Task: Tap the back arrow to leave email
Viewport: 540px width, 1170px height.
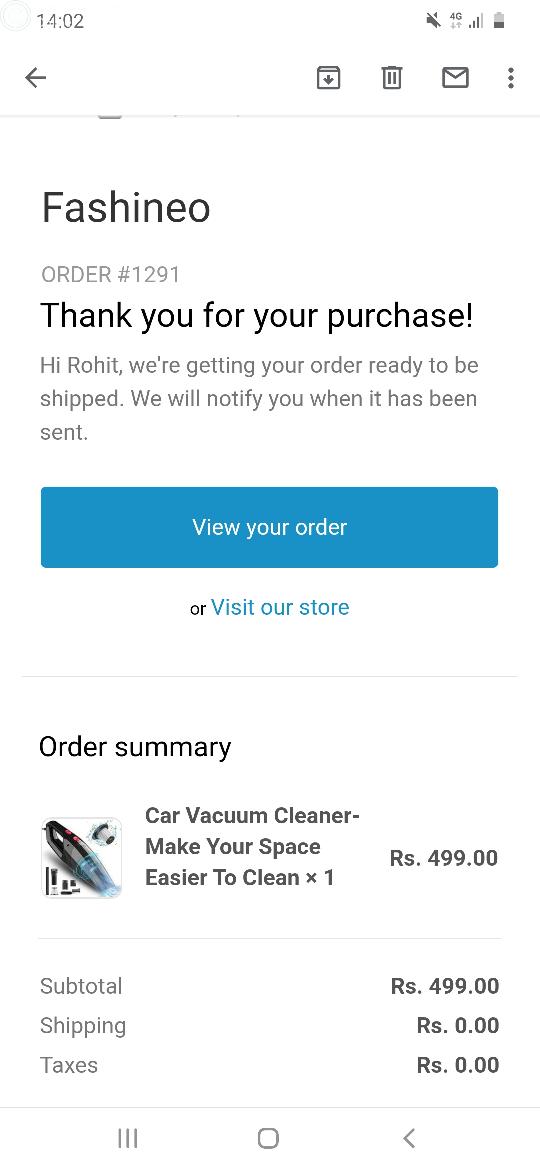Action: point(35,77)
